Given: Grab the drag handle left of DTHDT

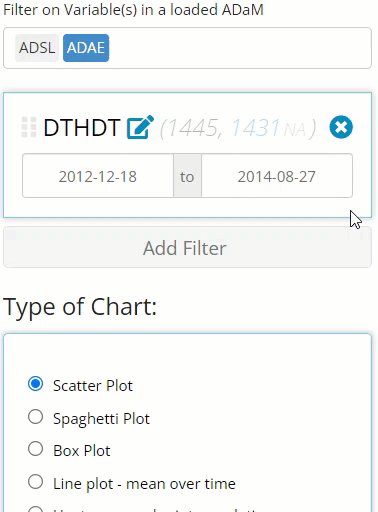Looking at the screenshot, I should coord(29,127).
